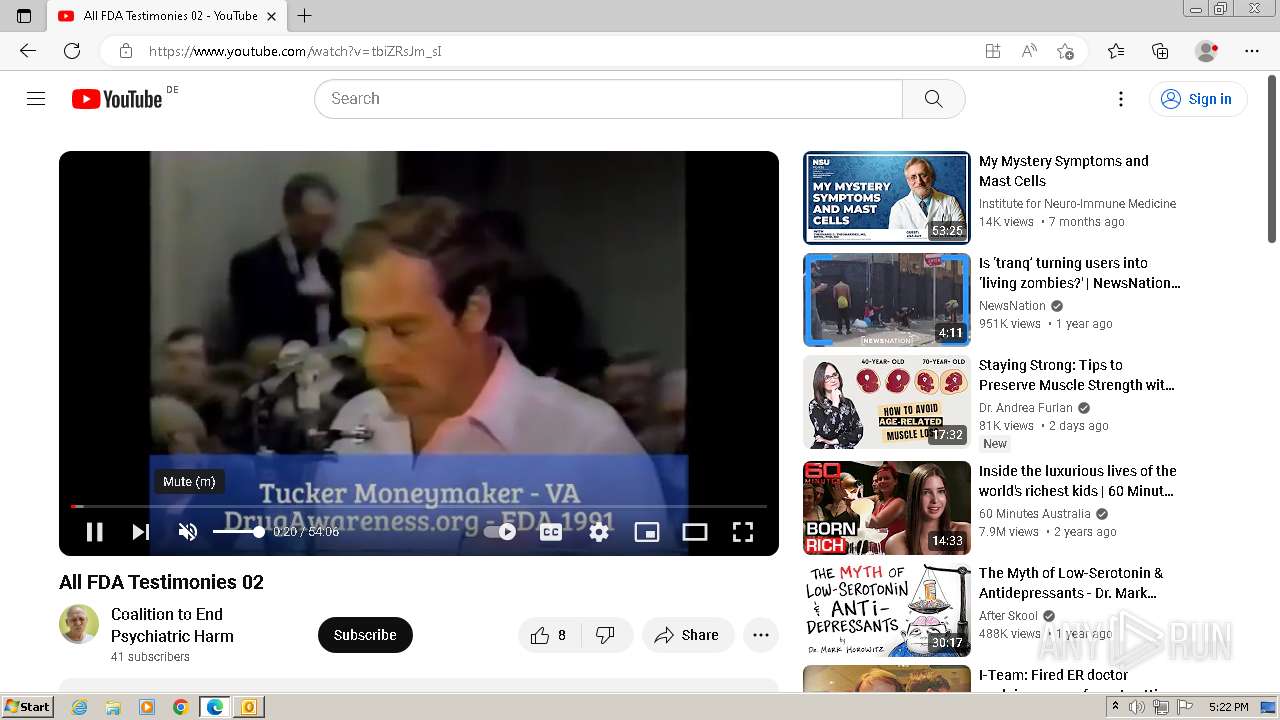
Task: Adjust the volume slider
Action: pyautogui.click(x=238, y=532)
